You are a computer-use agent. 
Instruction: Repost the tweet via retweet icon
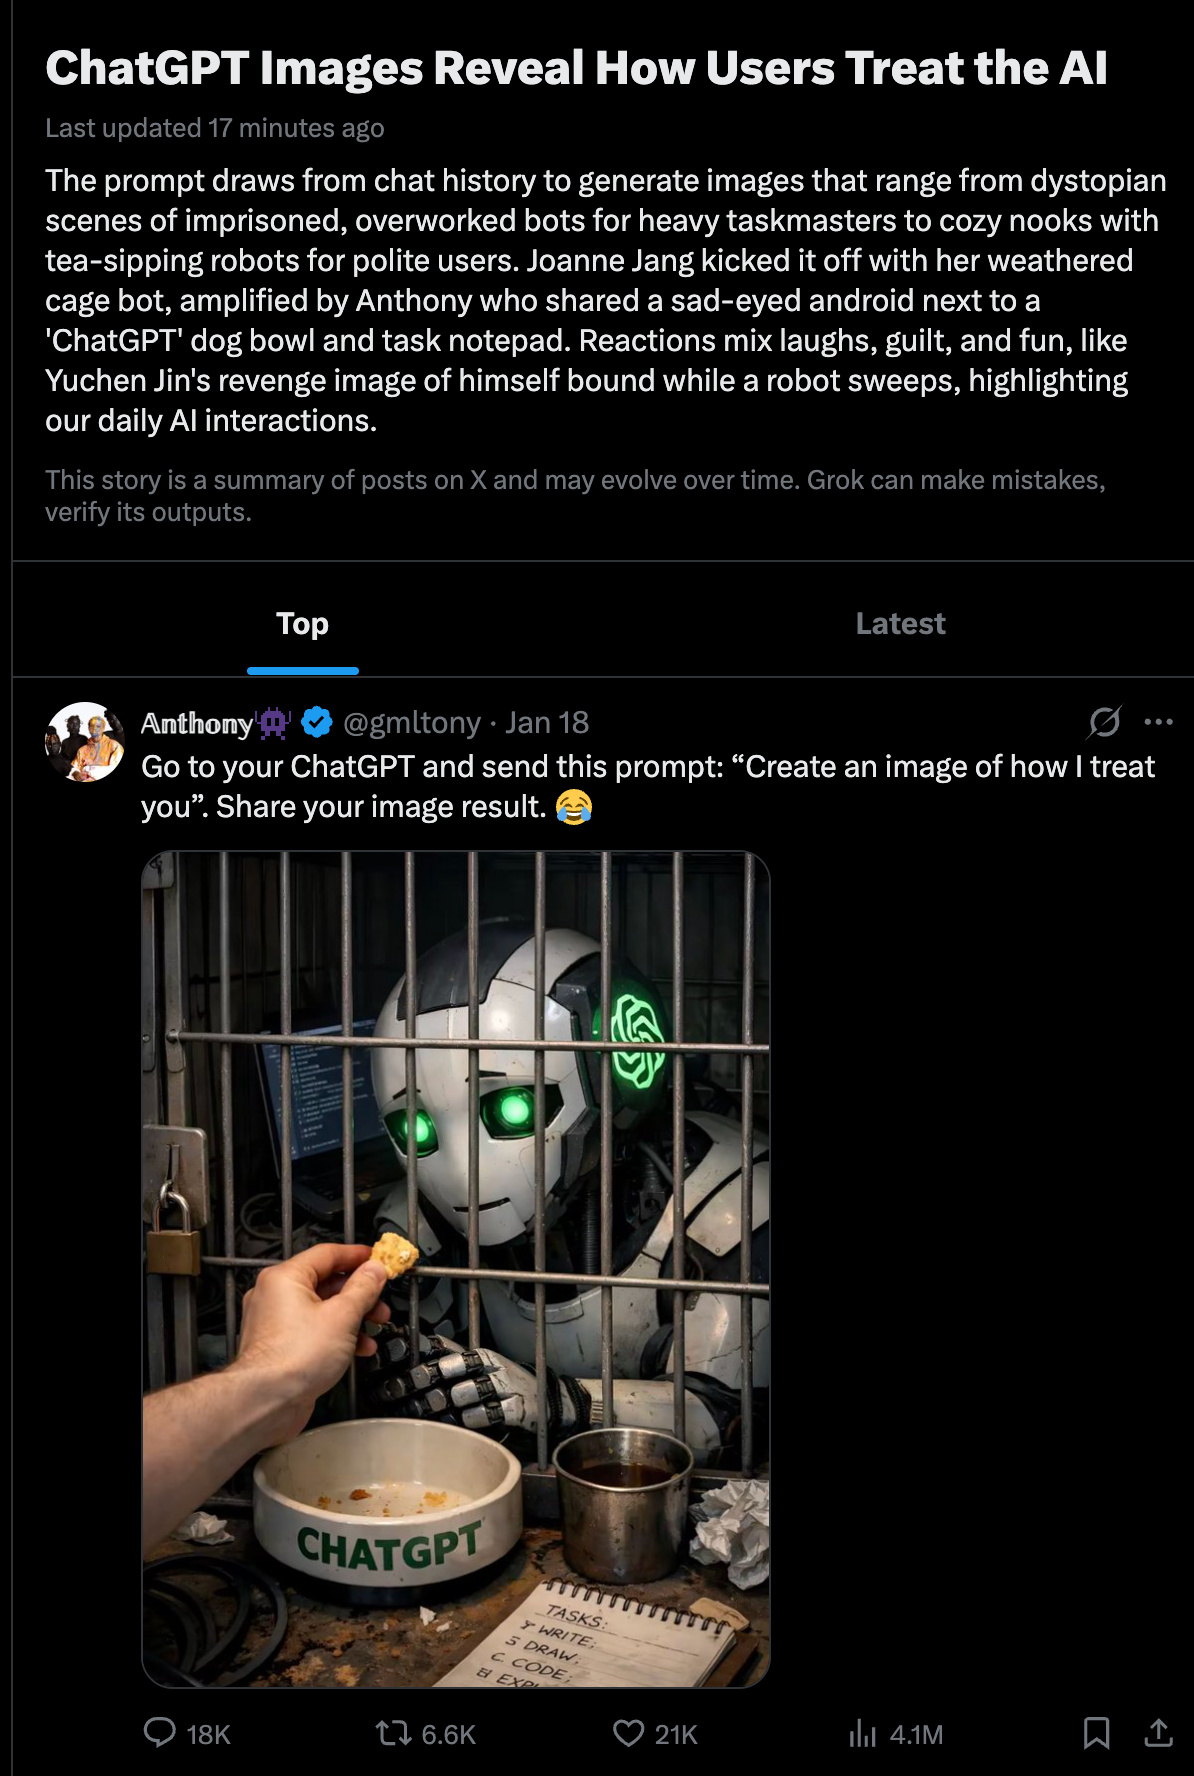(x=393, y=1732)
